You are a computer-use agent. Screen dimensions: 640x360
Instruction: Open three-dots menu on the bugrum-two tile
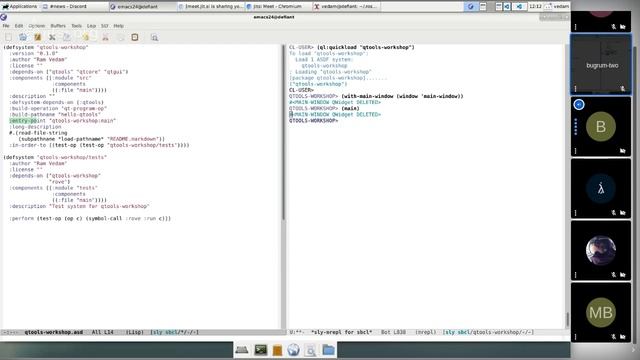(576, 89)
